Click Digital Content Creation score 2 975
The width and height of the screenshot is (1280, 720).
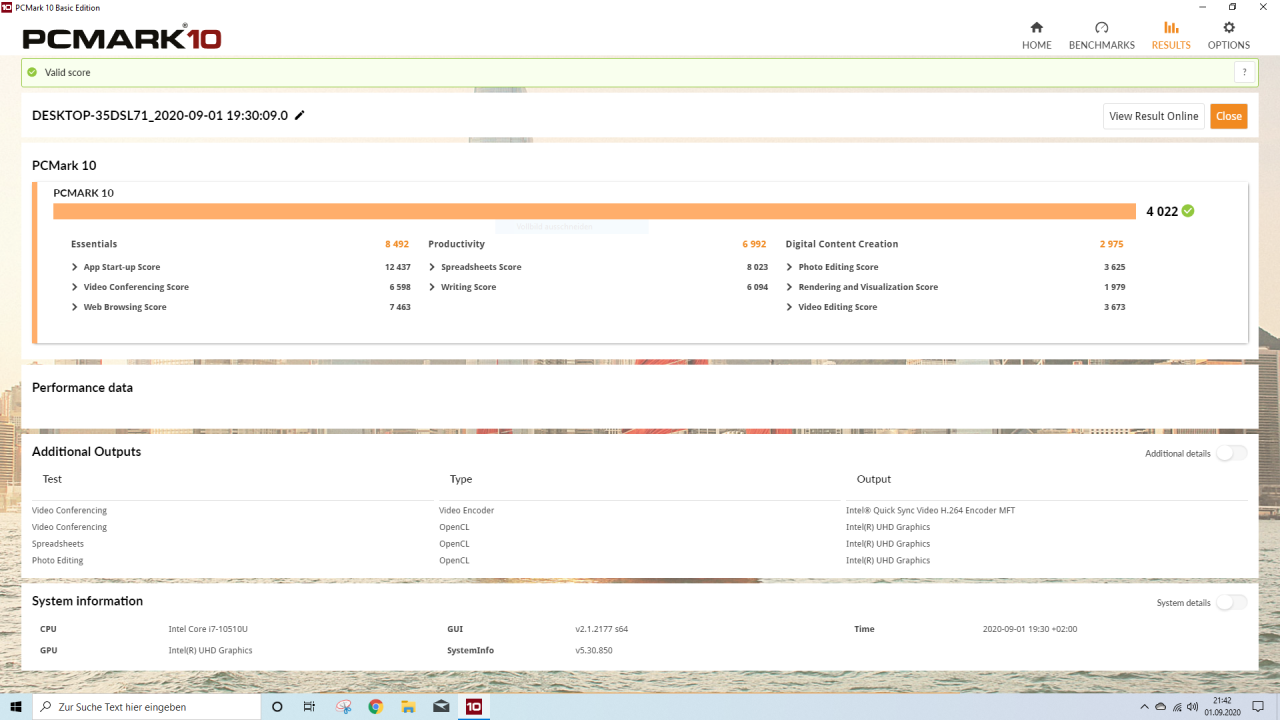point(1112,244)
